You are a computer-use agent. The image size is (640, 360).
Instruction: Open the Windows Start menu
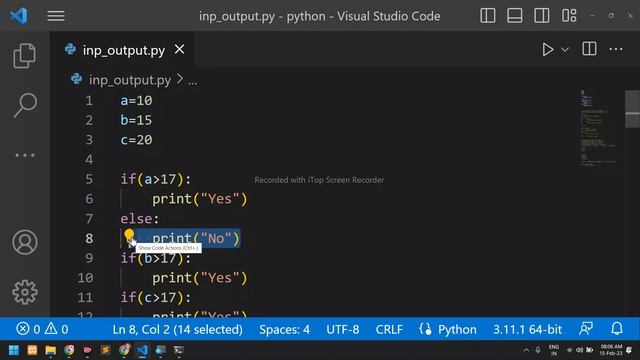[x=14, y=350]
